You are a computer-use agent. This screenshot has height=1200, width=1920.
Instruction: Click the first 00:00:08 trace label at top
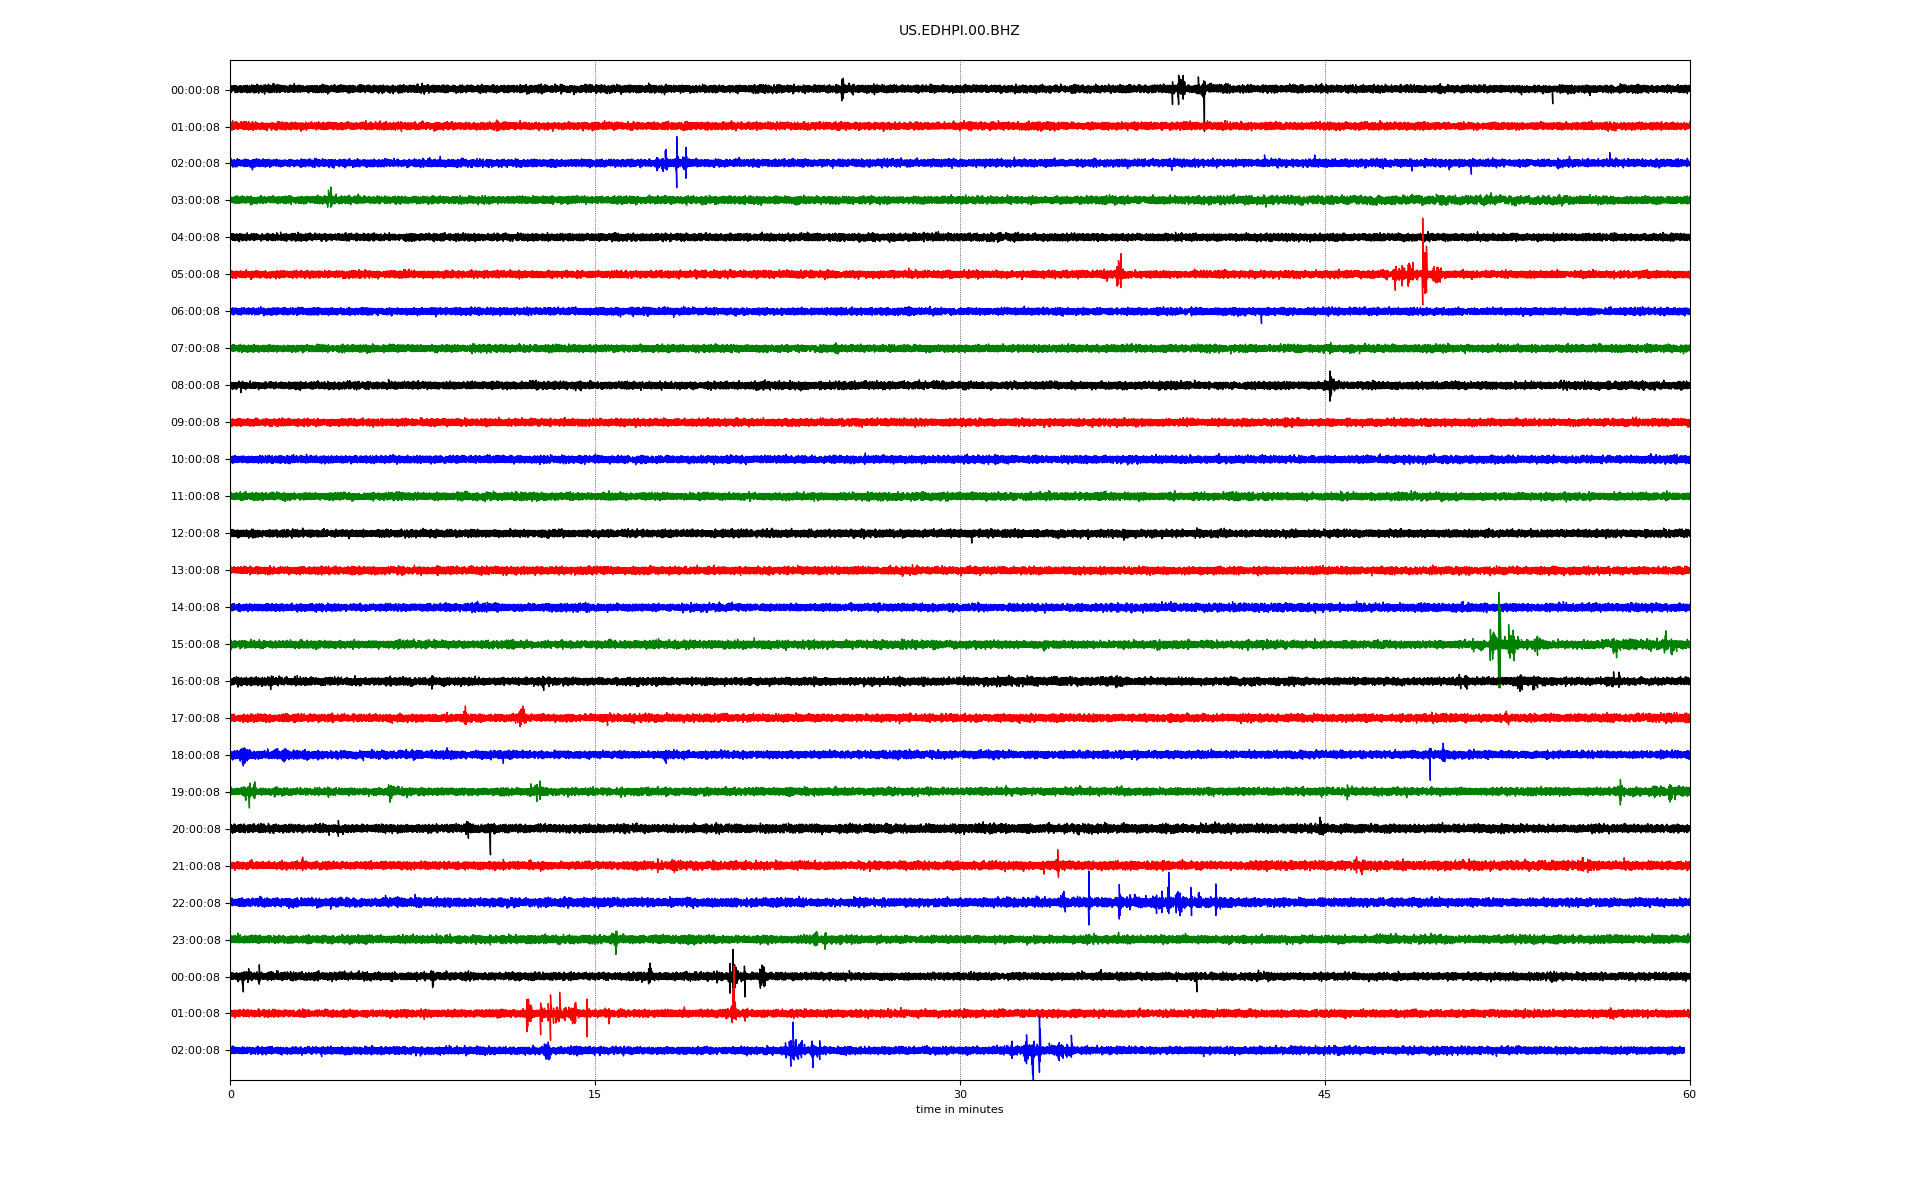(x=195, y=91)
